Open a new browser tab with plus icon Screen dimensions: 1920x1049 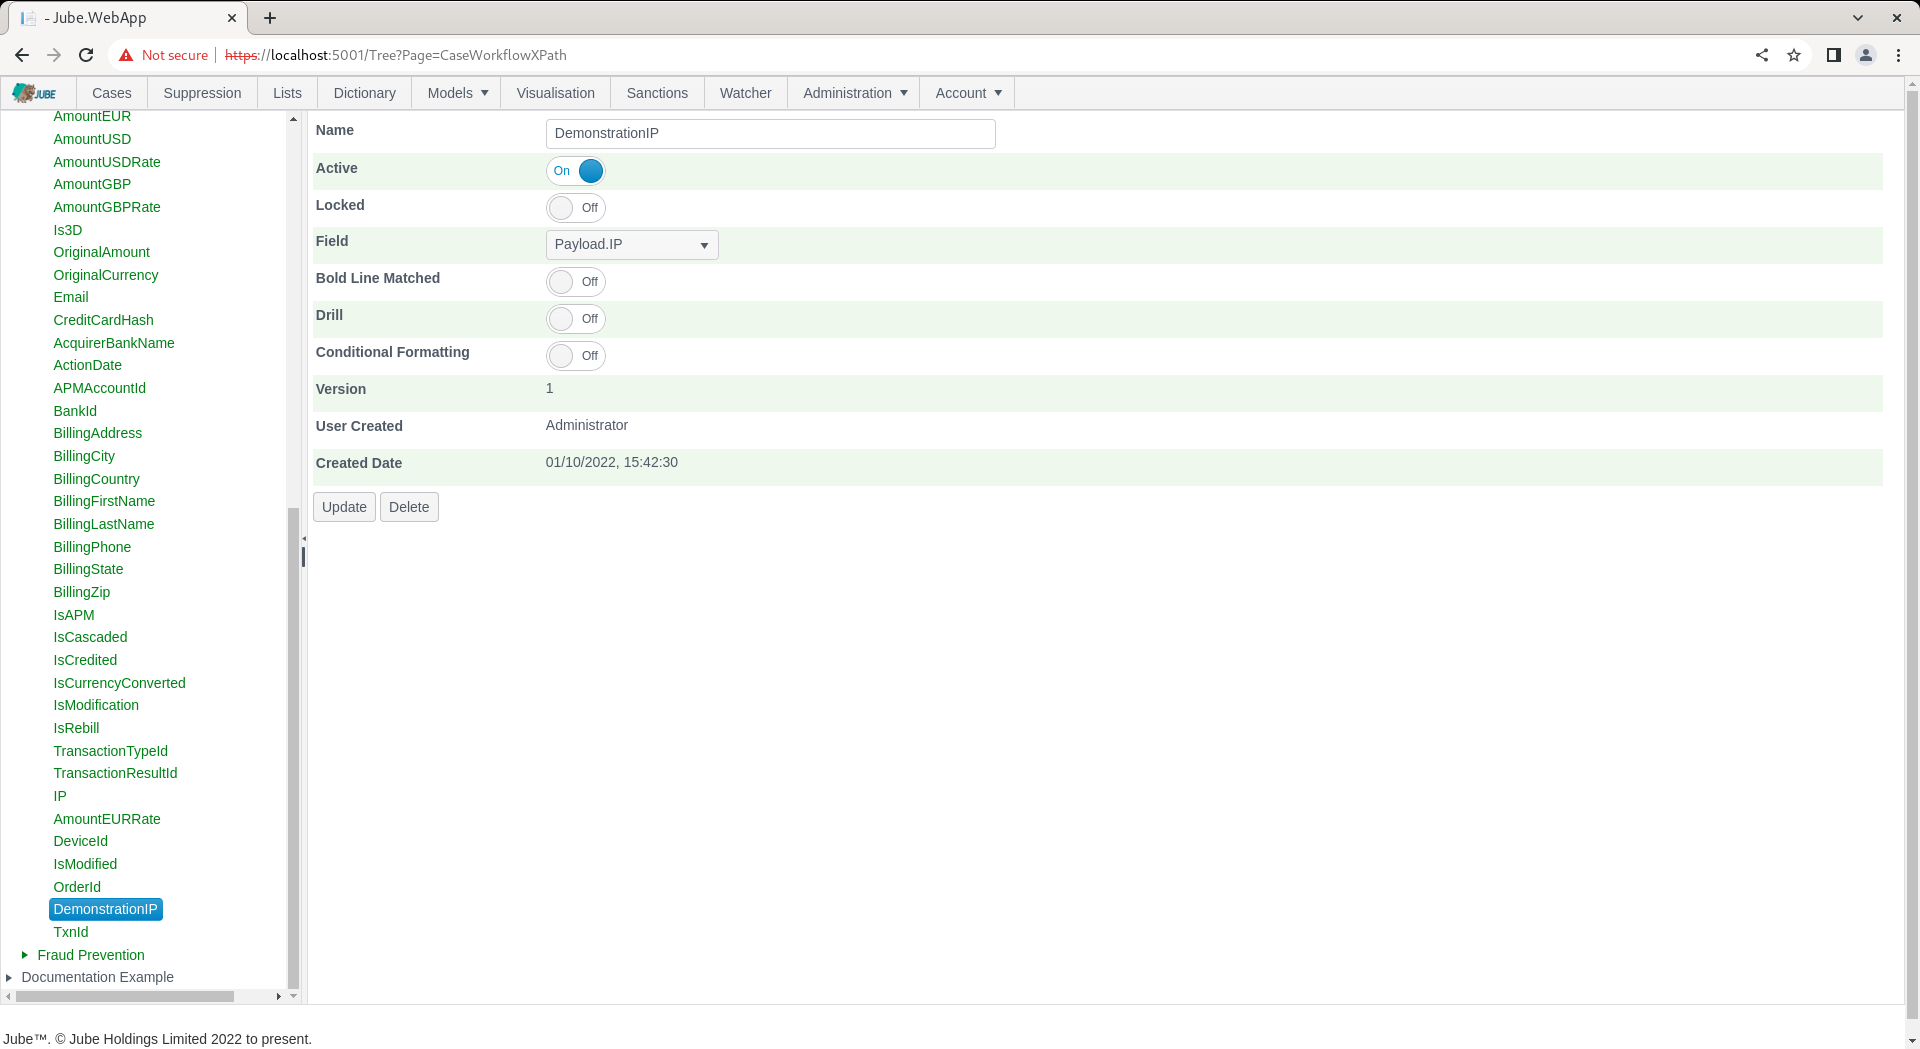(x=270, y=18)
